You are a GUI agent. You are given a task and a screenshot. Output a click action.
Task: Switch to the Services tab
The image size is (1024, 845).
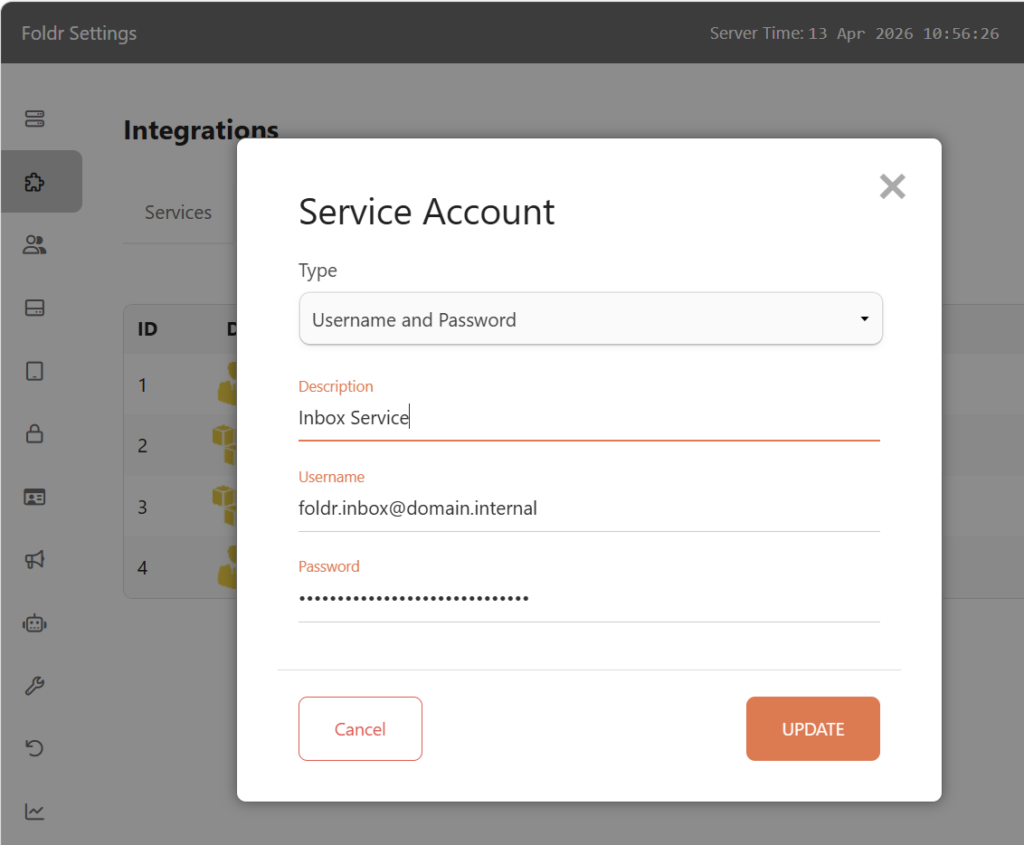pos(178,212)
